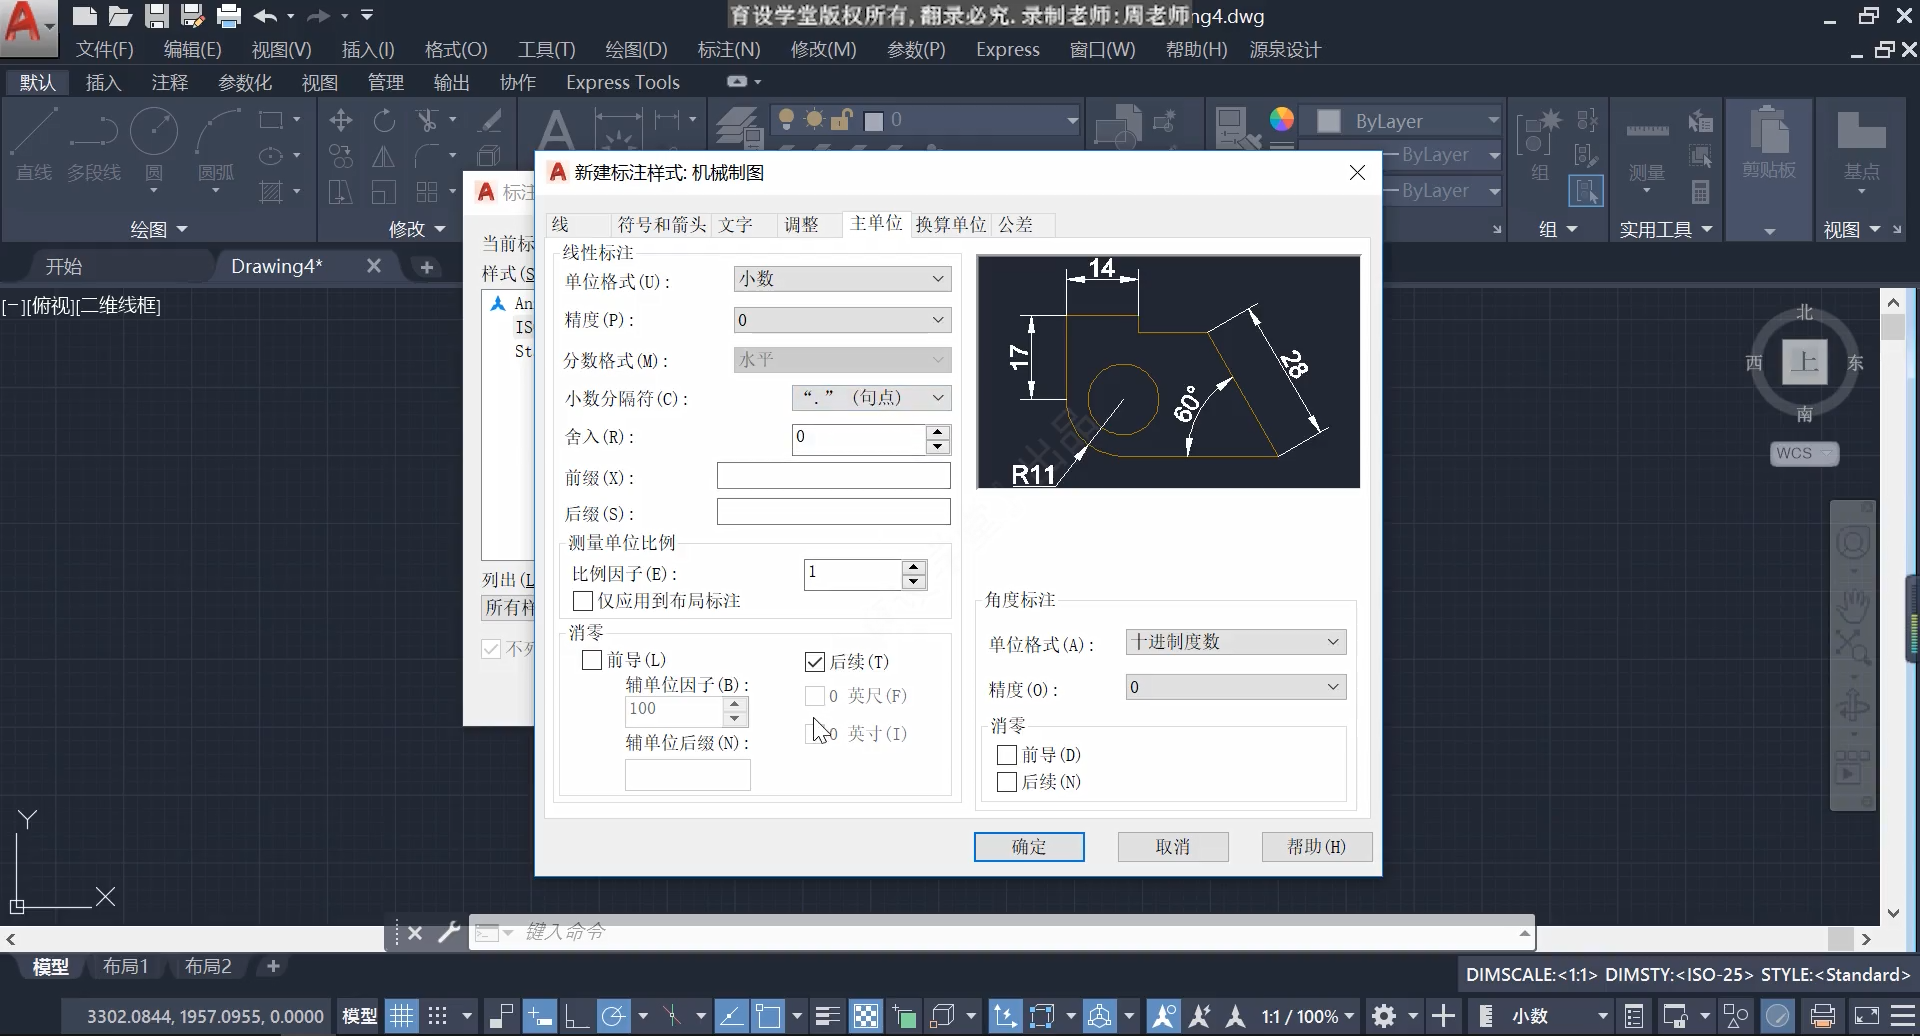Switch to Symbols and Arrows tab
Screen dimensions: 1920x1036
click(x=661, y=225)
